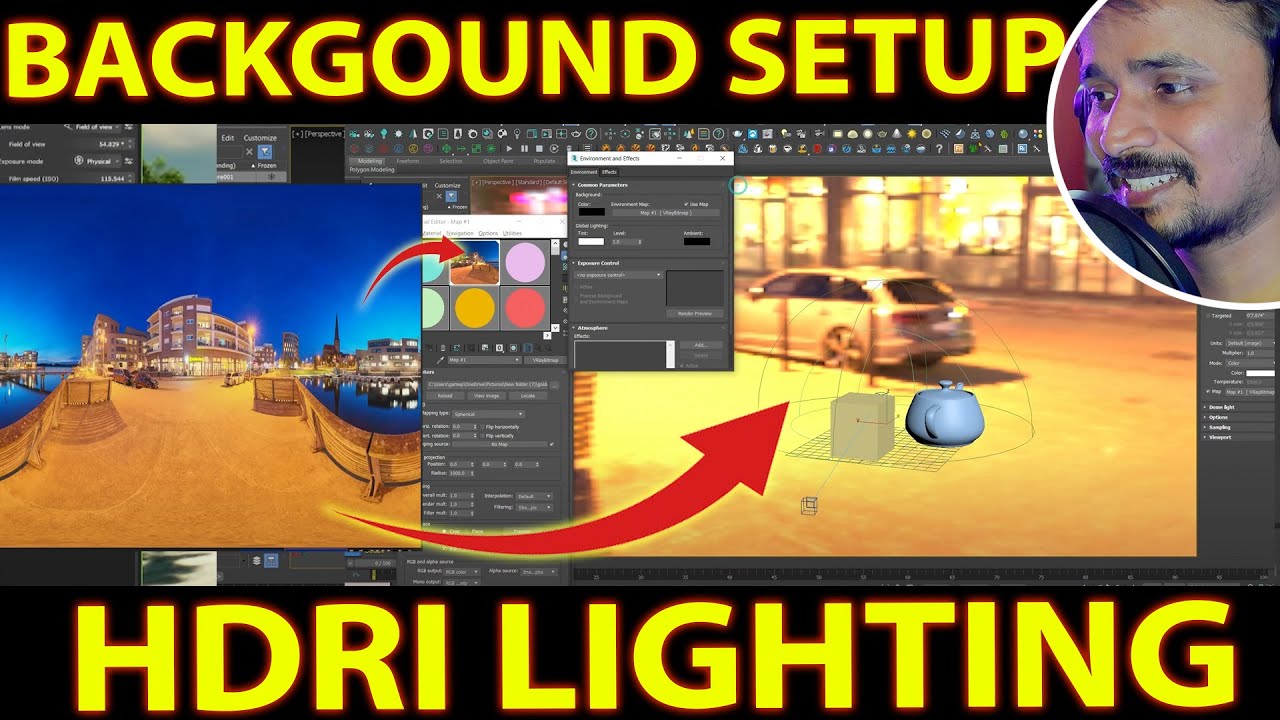The image size is (1280, 720).
Task: Open Mapping type dropdown showing Spherical
Action: click(488, 414)
